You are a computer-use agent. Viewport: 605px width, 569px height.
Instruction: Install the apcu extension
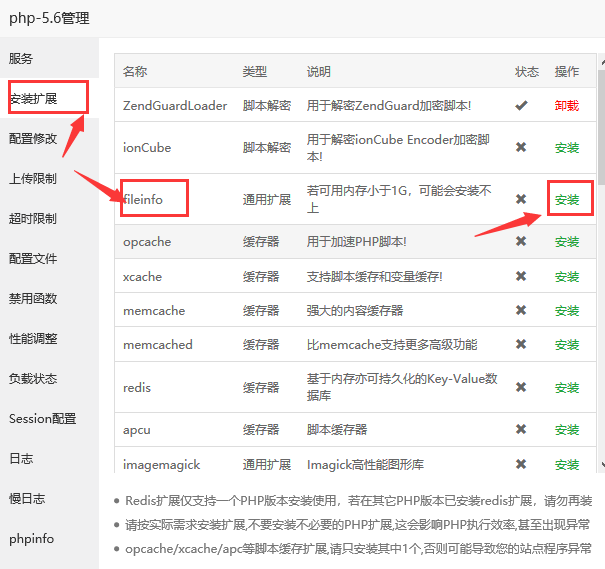click(567, 429)
